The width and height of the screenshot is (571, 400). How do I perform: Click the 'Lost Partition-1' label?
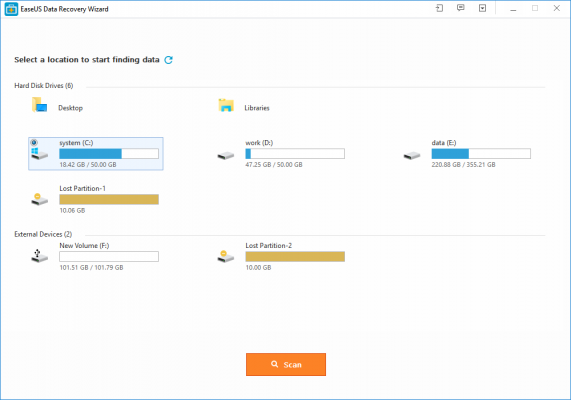tap(82, 188)
